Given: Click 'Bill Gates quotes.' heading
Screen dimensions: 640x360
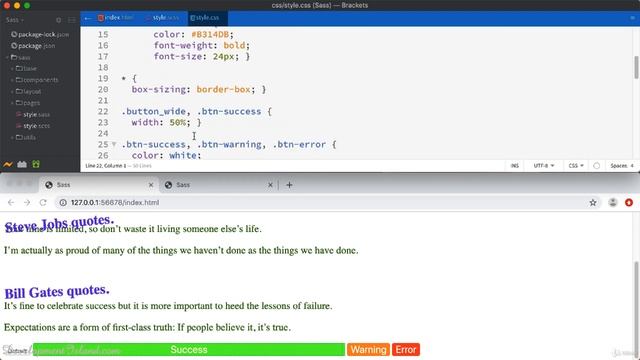Looking at the screenshot, I should [x=57, y=291].
